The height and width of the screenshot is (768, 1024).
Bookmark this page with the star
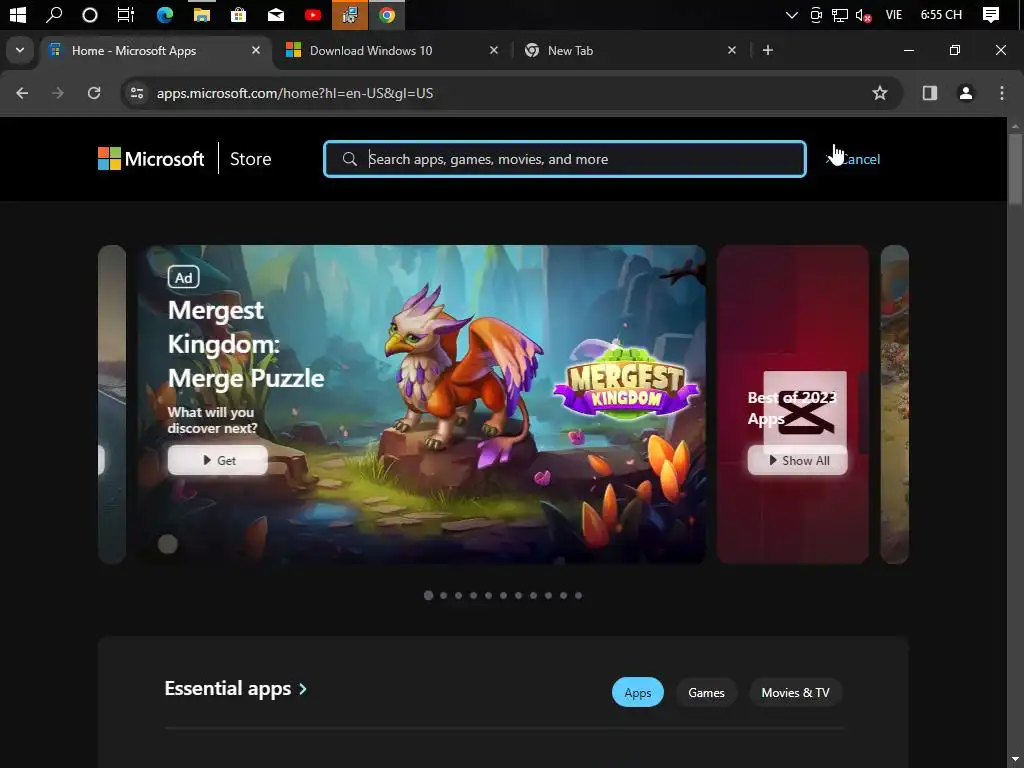pos(880,93)
